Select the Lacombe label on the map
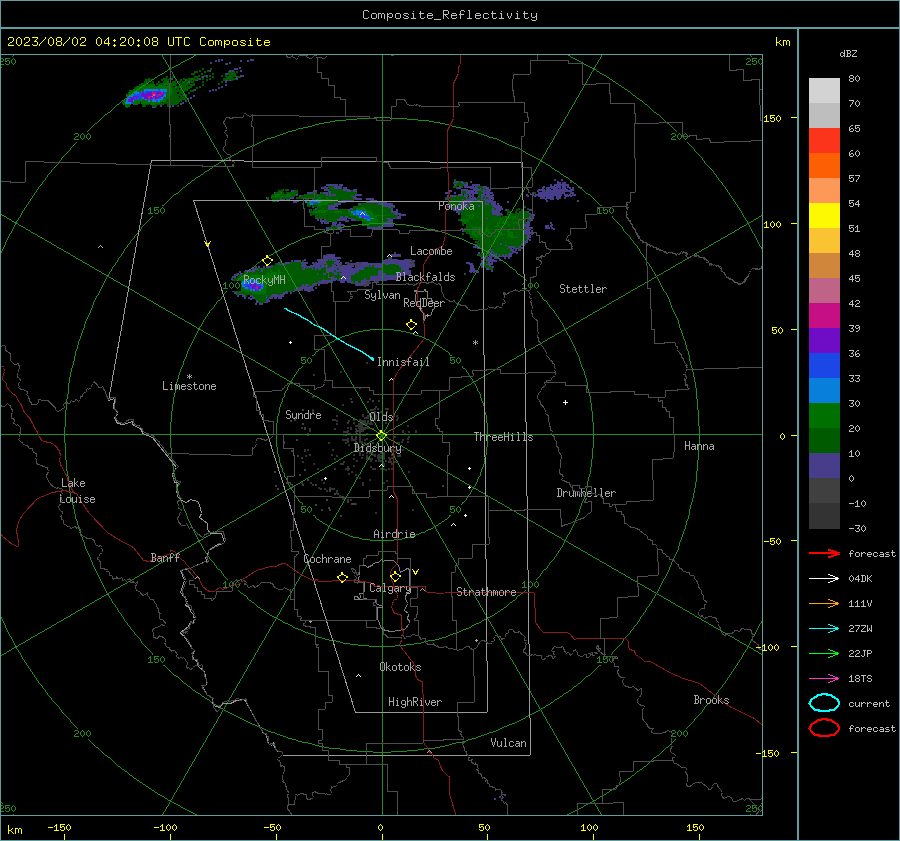This screenshot has width=900, height=841. coord(431,251)
